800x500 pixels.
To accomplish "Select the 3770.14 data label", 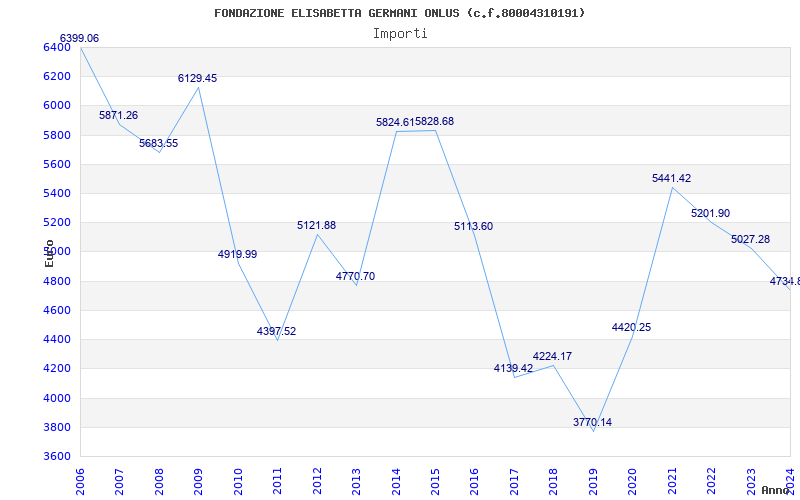I will click(593, 422).
